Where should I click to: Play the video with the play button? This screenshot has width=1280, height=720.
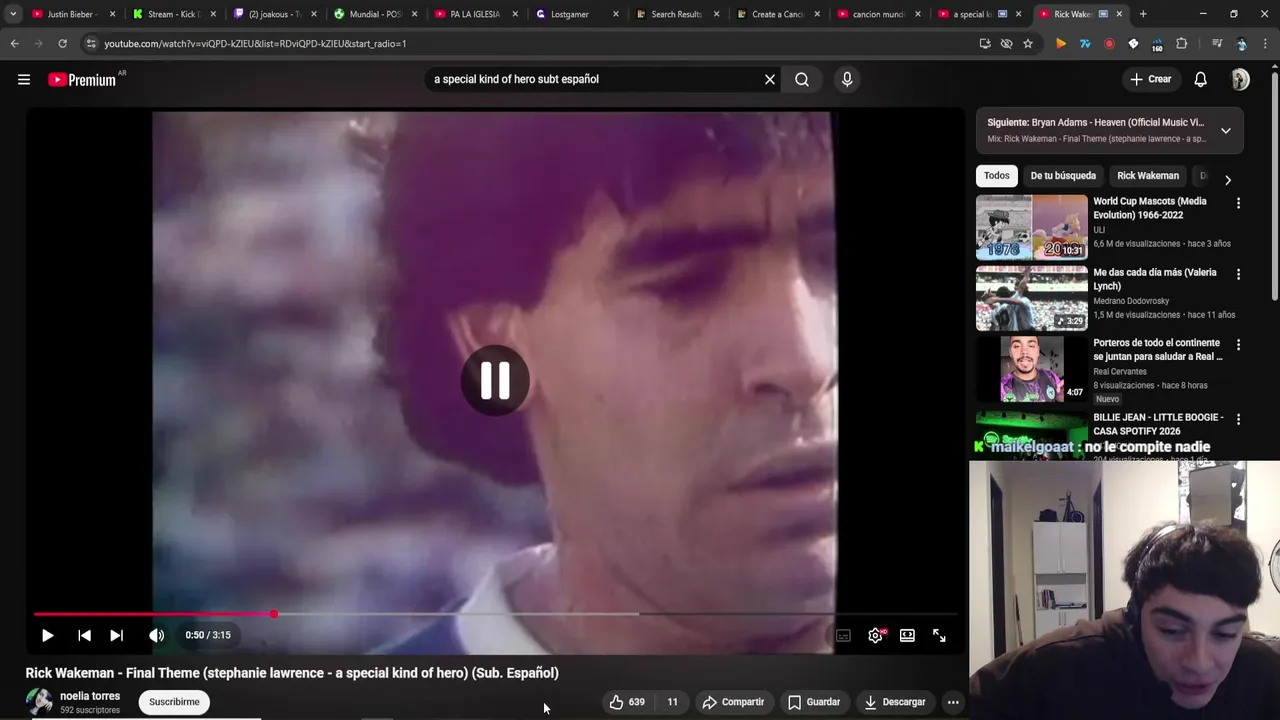tap(47, 635)
